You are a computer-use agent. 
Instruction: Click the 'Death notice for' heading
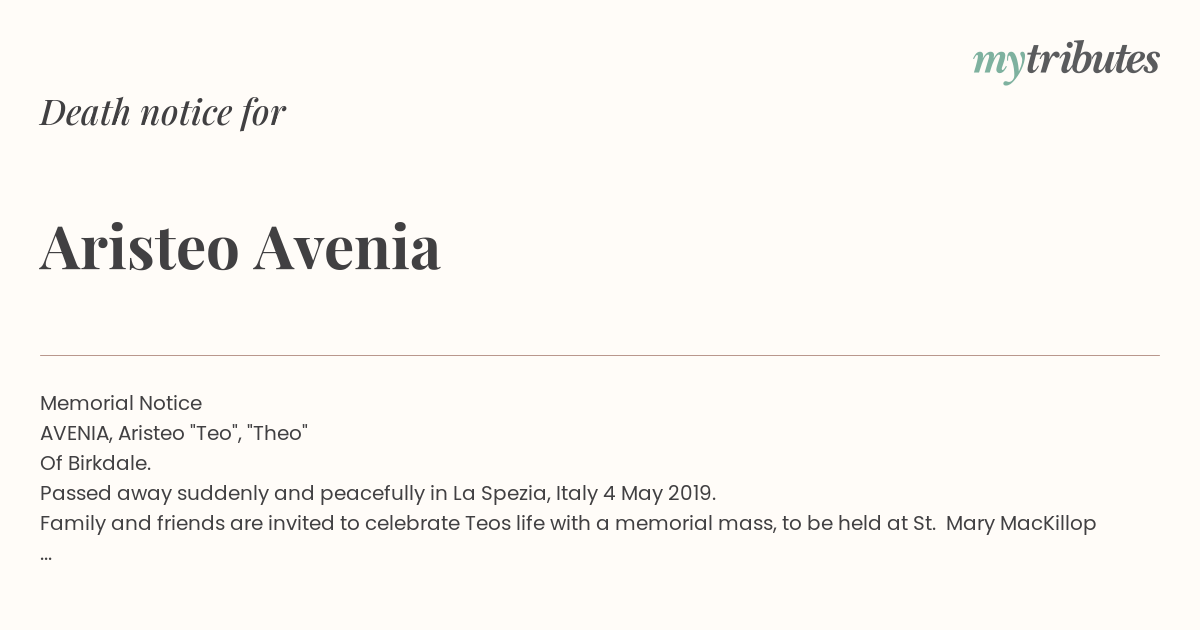tap(163, 112)
